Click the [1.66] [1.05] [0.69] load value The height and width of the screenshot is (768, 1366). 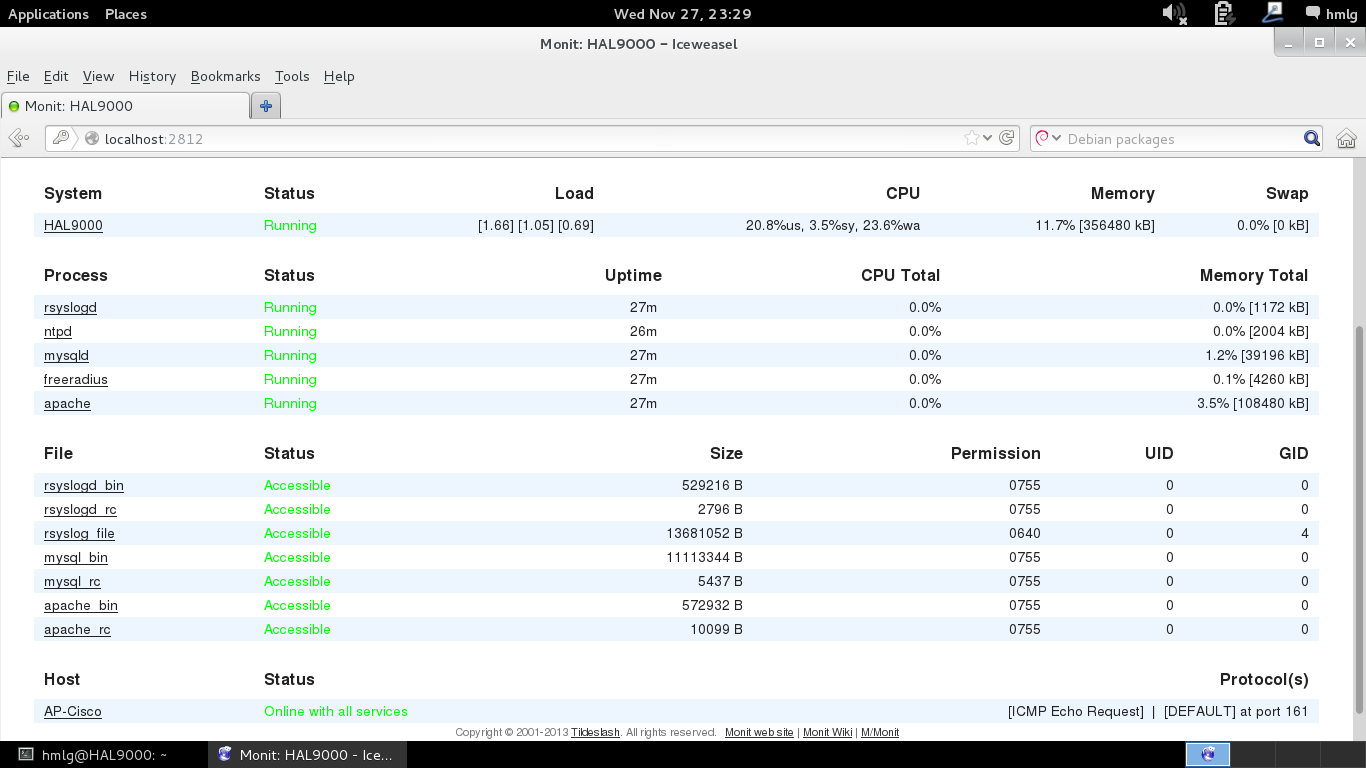coord(536,225)
